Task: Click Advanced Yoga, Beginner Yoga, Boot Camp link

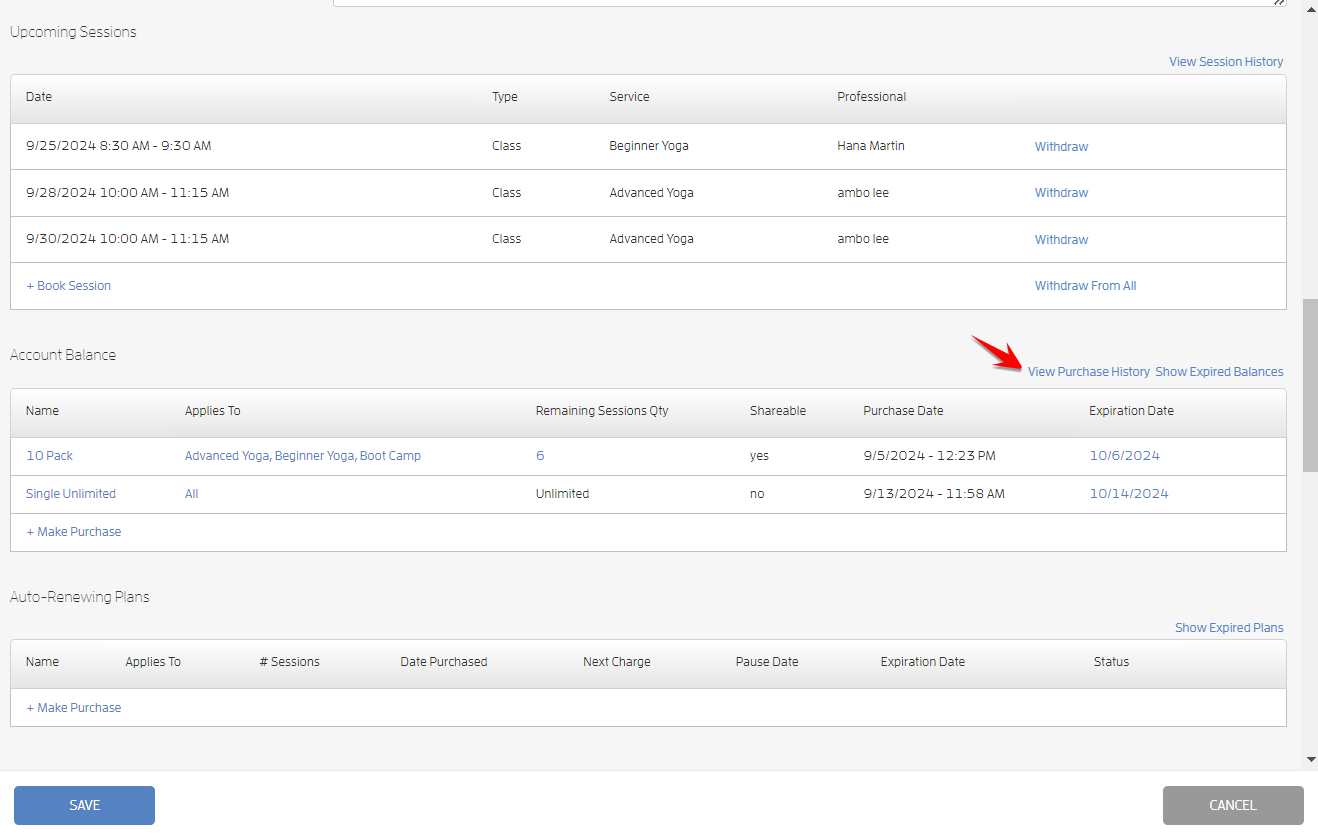Action: tap(303, 456)
